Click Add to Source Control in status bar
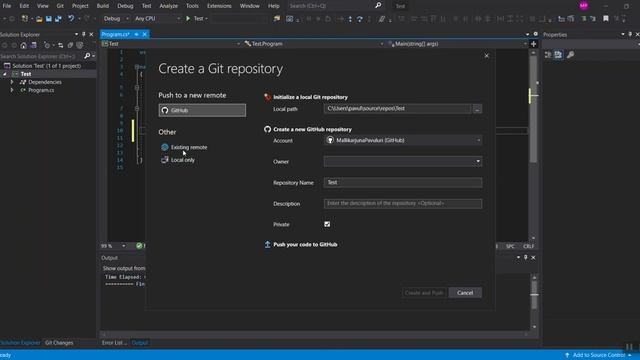Viewport: 640px width, 360px height. click(x=598, y=355)
